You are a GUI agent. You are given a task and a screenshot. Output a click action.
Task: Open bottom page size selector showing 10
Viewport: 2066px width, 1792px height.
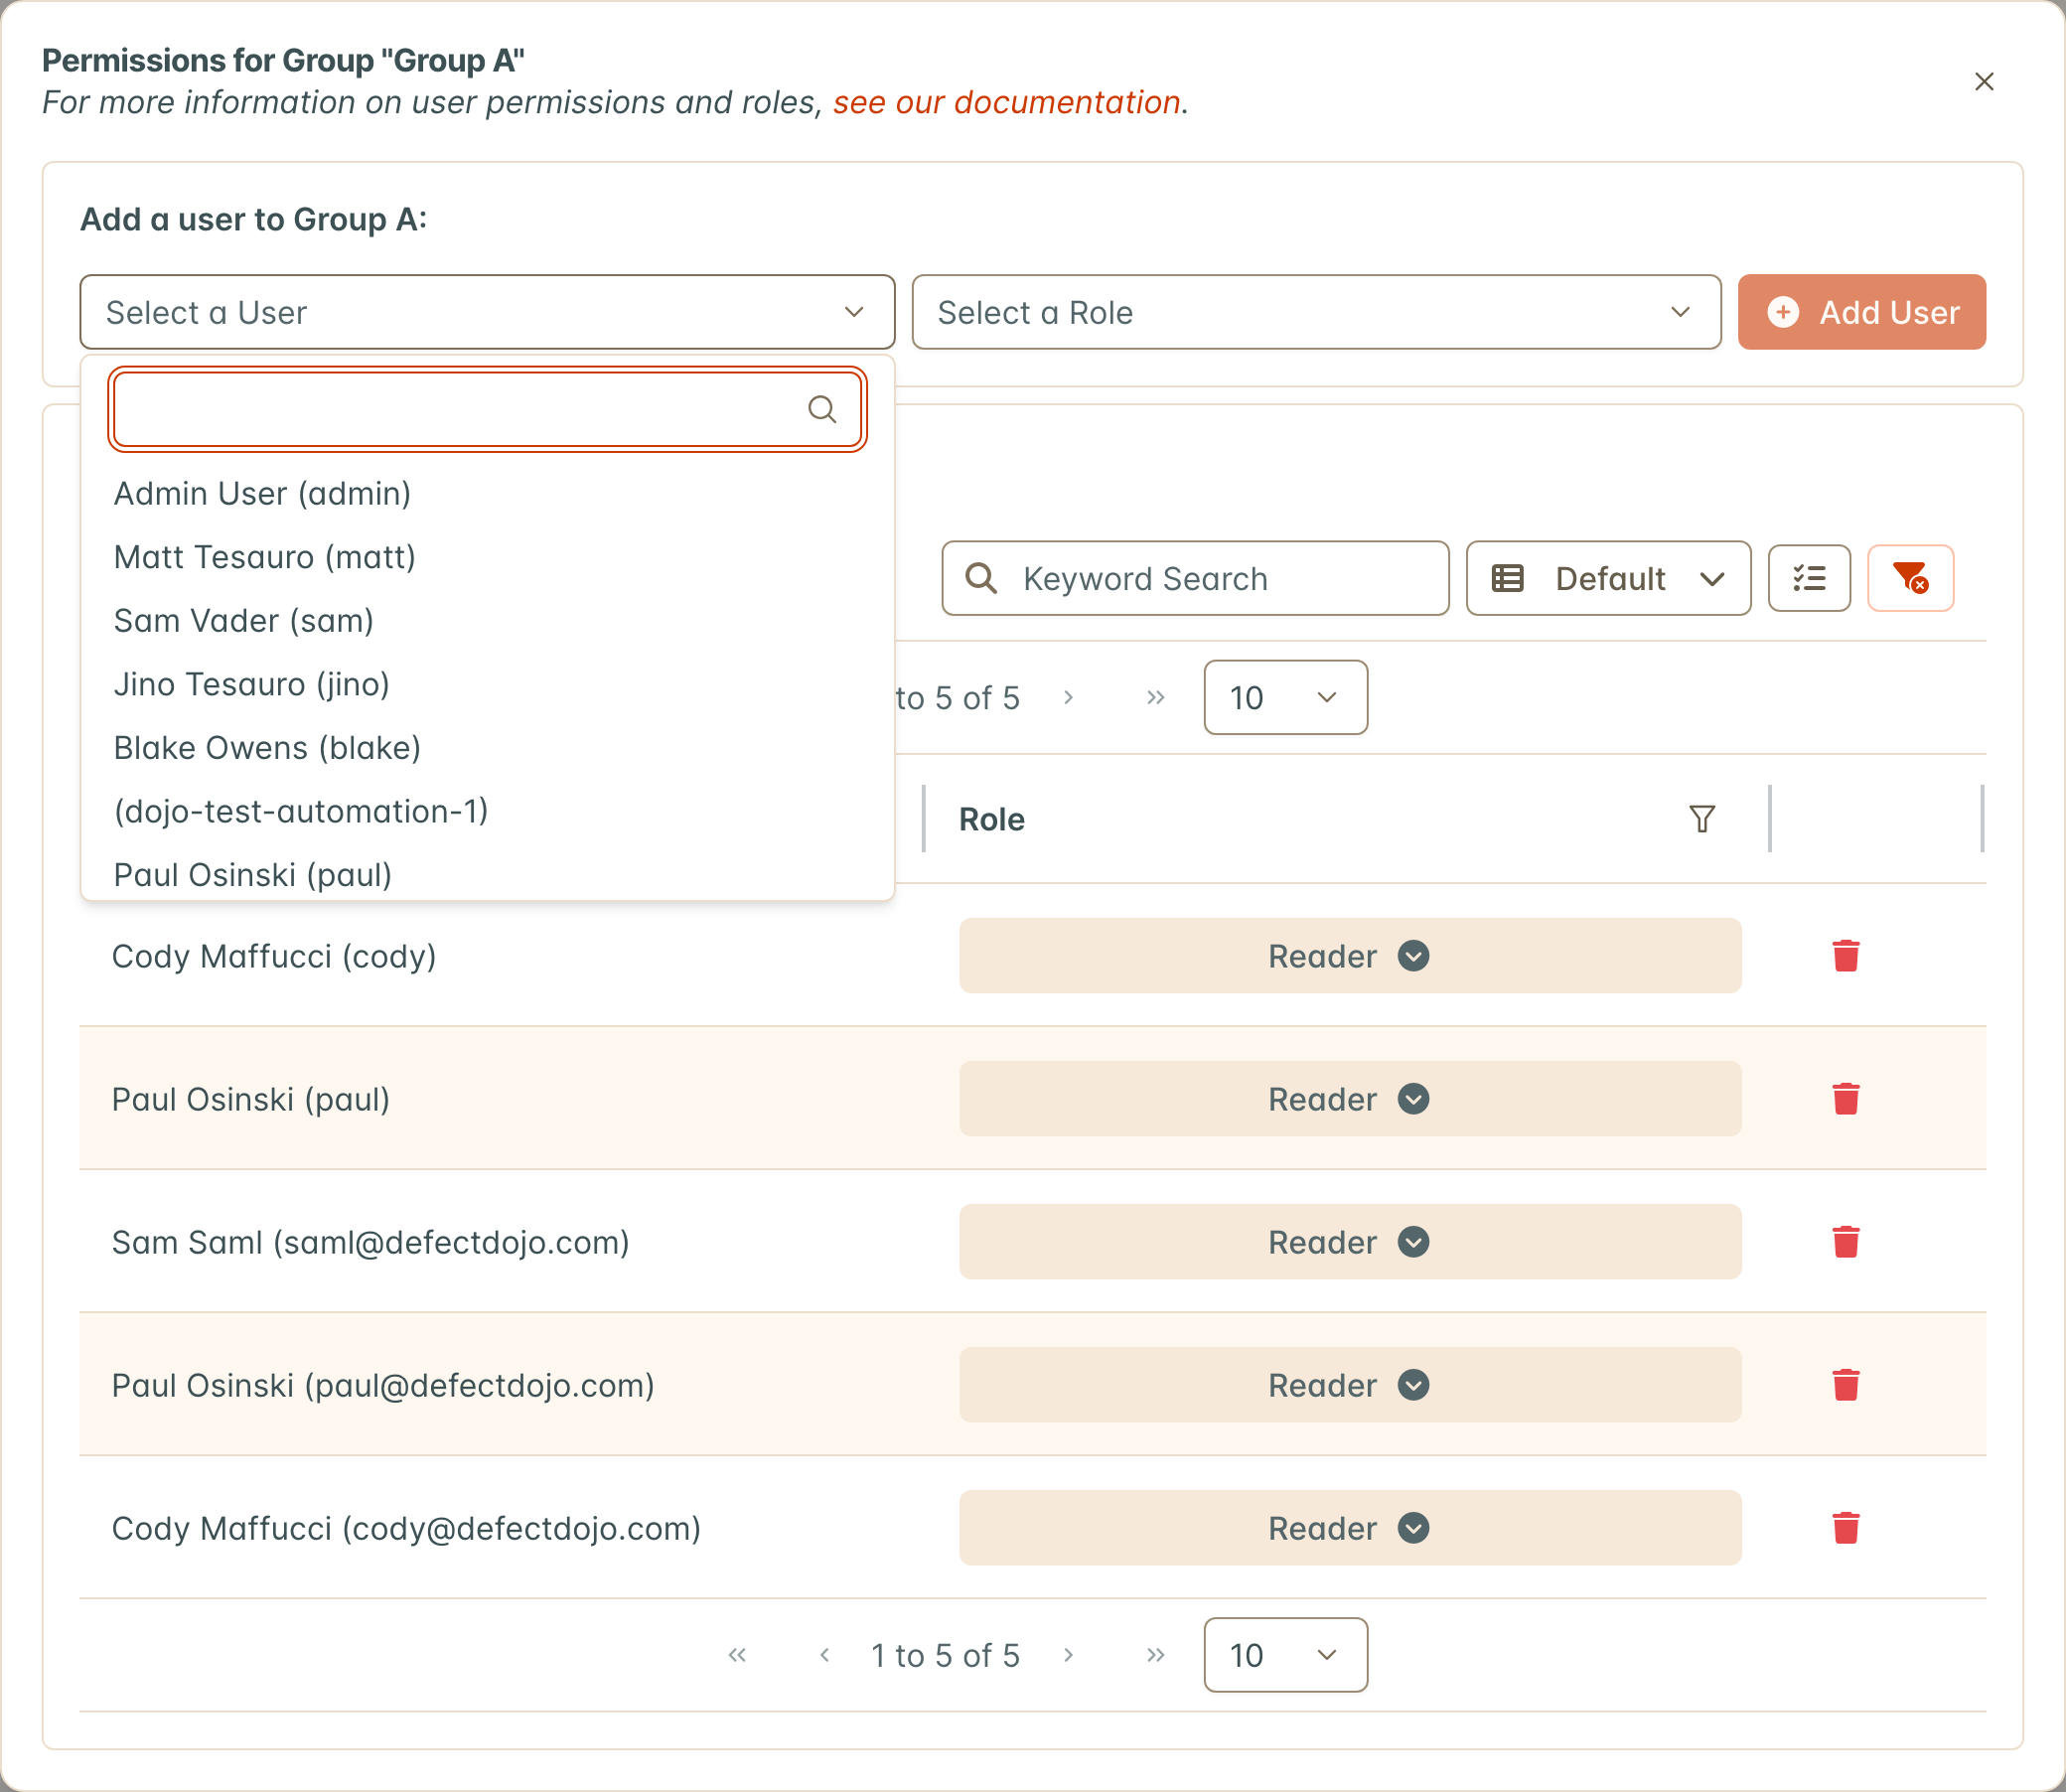[x=1285, y=1654]
